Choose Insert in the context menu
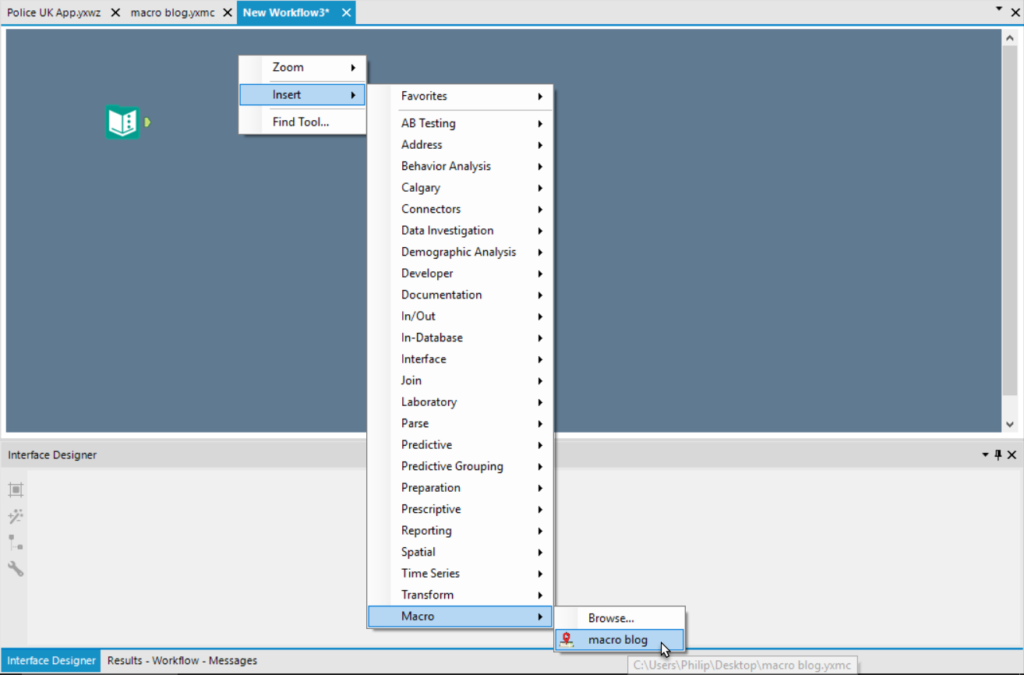This screenshot has height=675, width=1024. pyautogui.click(x=302, y=95)
